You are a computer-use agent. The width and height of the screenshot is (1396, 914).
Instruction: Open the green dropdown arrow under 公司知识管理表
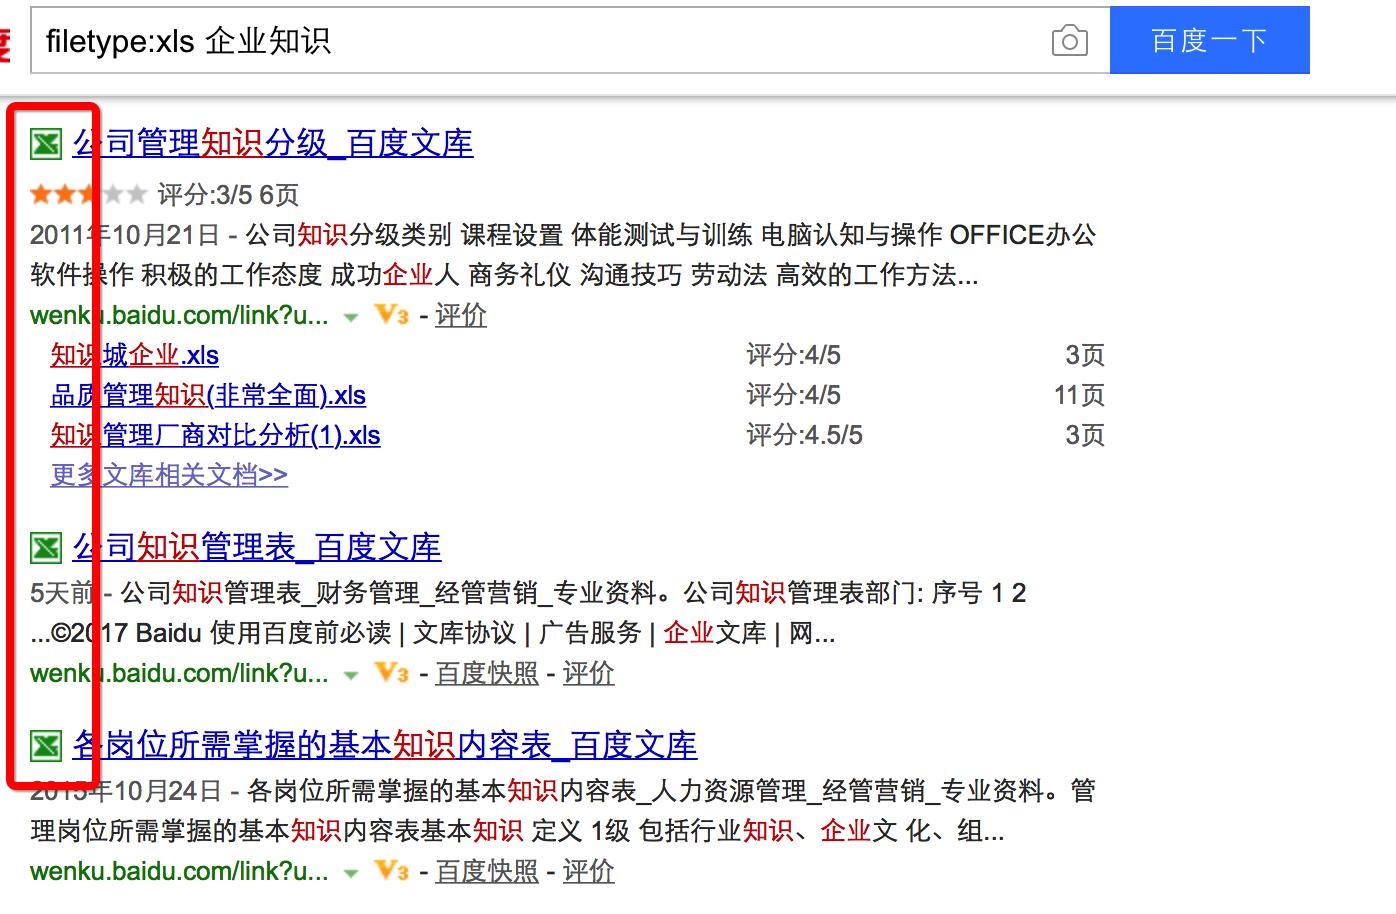pyautogui.click(x=350, y=675)
